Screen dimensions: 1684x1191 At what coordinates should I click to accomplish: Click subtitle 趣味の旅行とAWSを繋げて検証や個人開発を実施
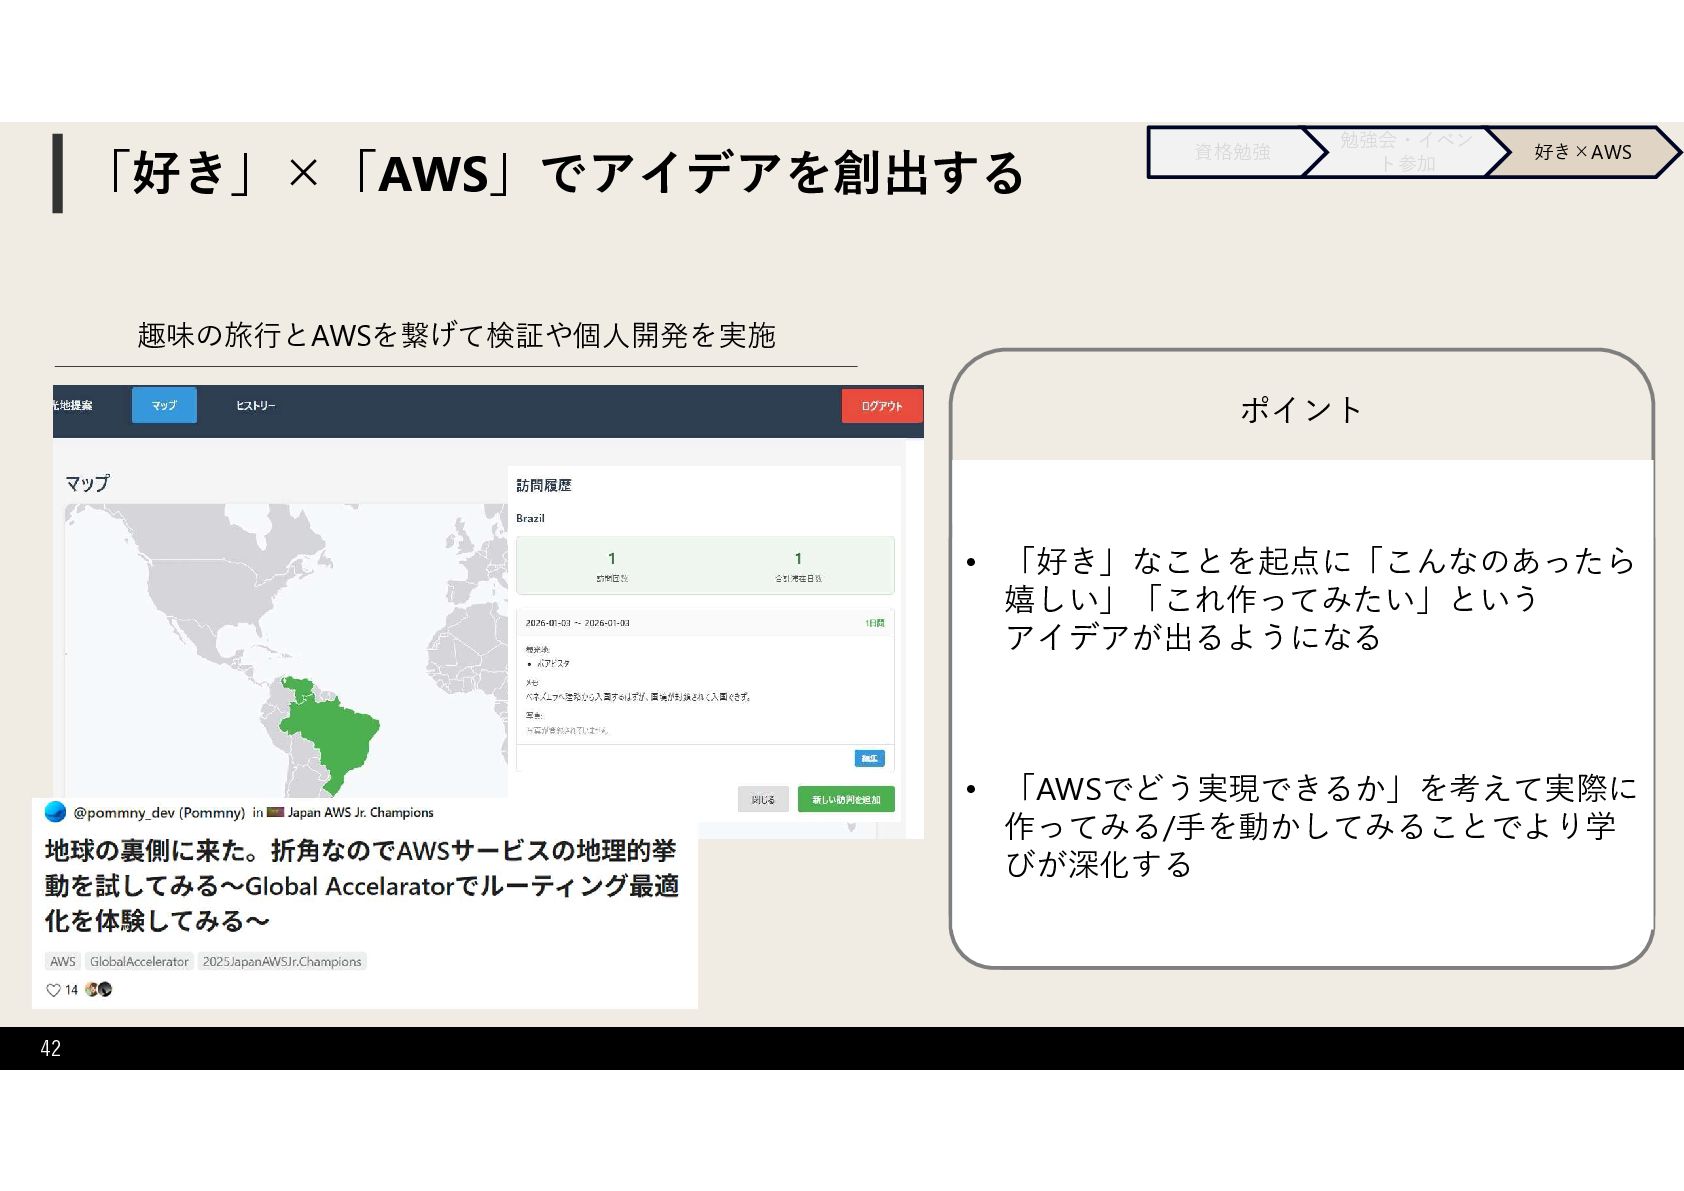coord(456,334)
